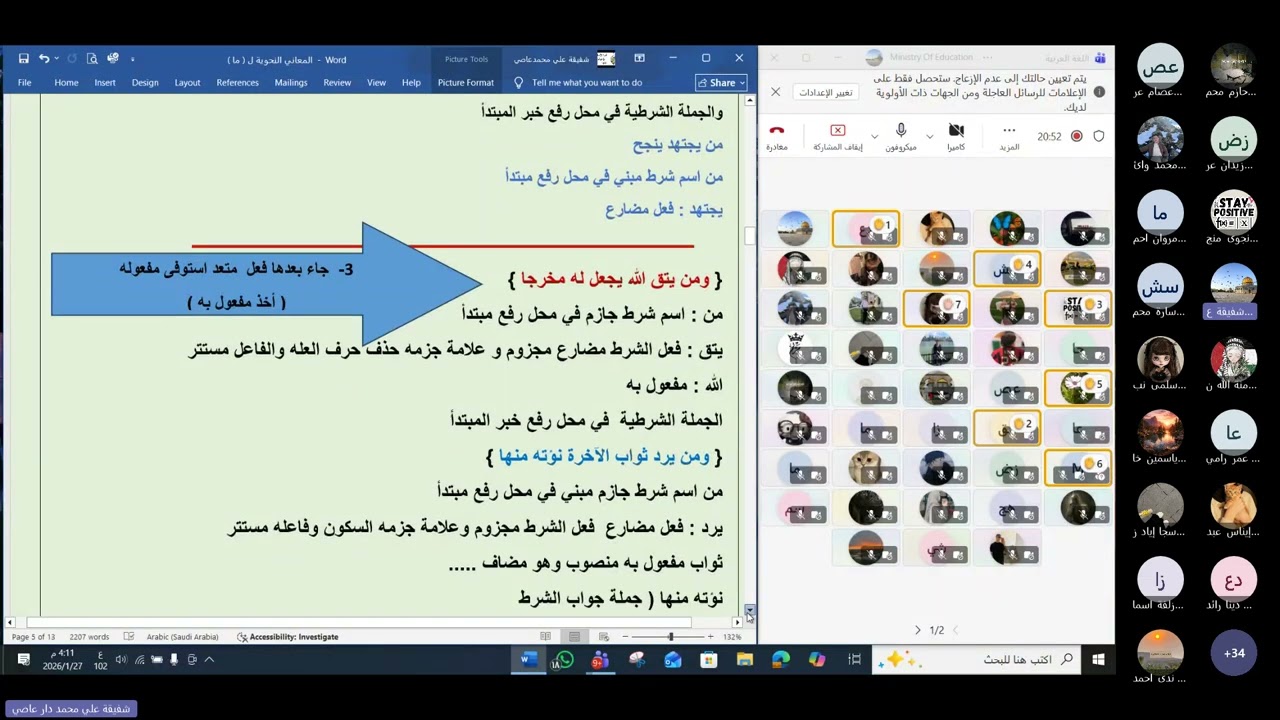Open the Design ribbon tab
Image resolution: width=1280 pixels, height=720 pixels.
(x=145, y=83)
